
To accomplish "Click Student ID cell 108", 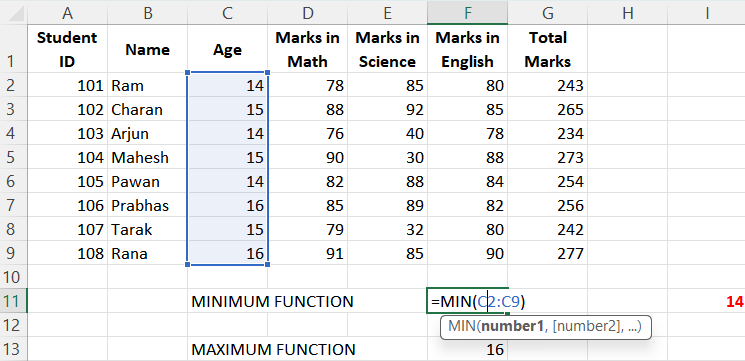I will pos(67,253).
